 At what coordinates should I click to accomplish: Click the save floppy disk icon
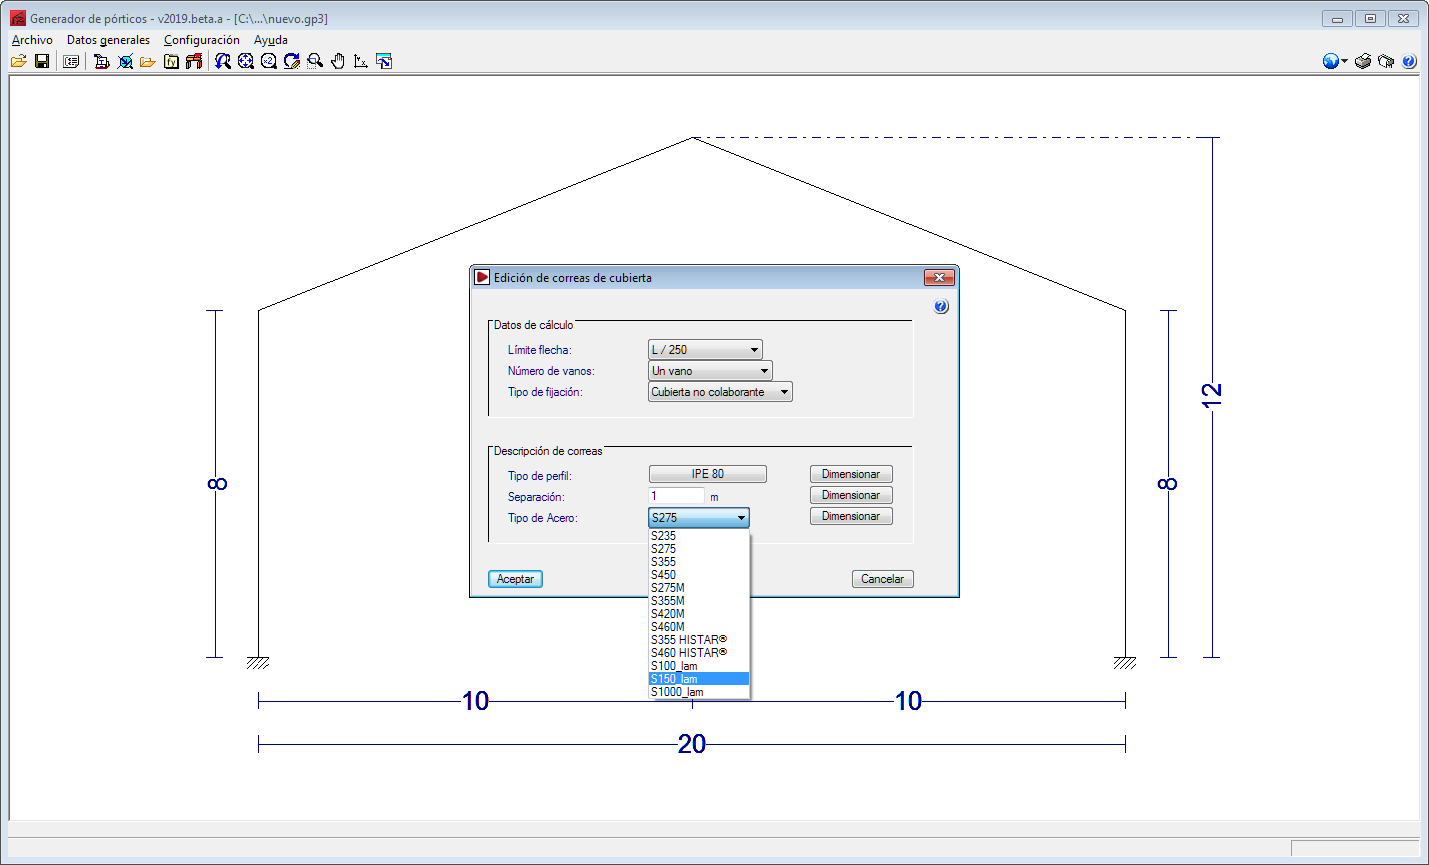pyautogui.click(x=42, y=61)
